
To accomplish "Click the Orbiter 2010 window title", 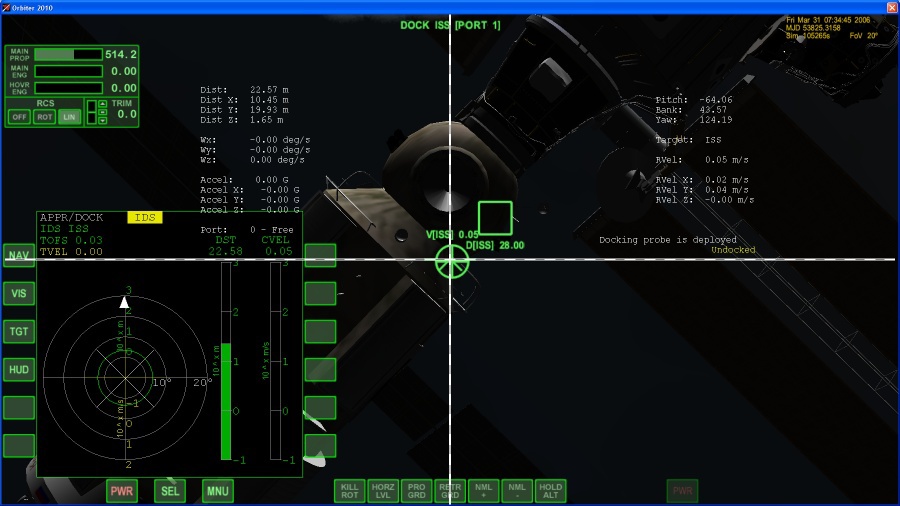I will [x=32, y=7].
